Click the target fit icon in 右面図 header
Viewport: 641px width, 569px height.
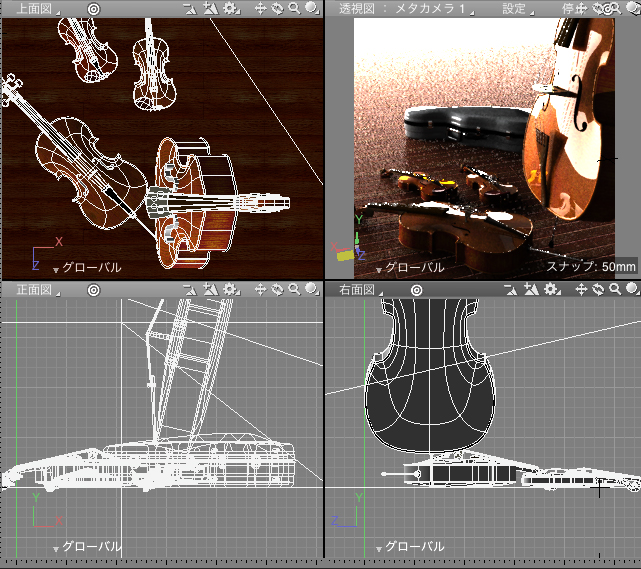pos(417,290)
